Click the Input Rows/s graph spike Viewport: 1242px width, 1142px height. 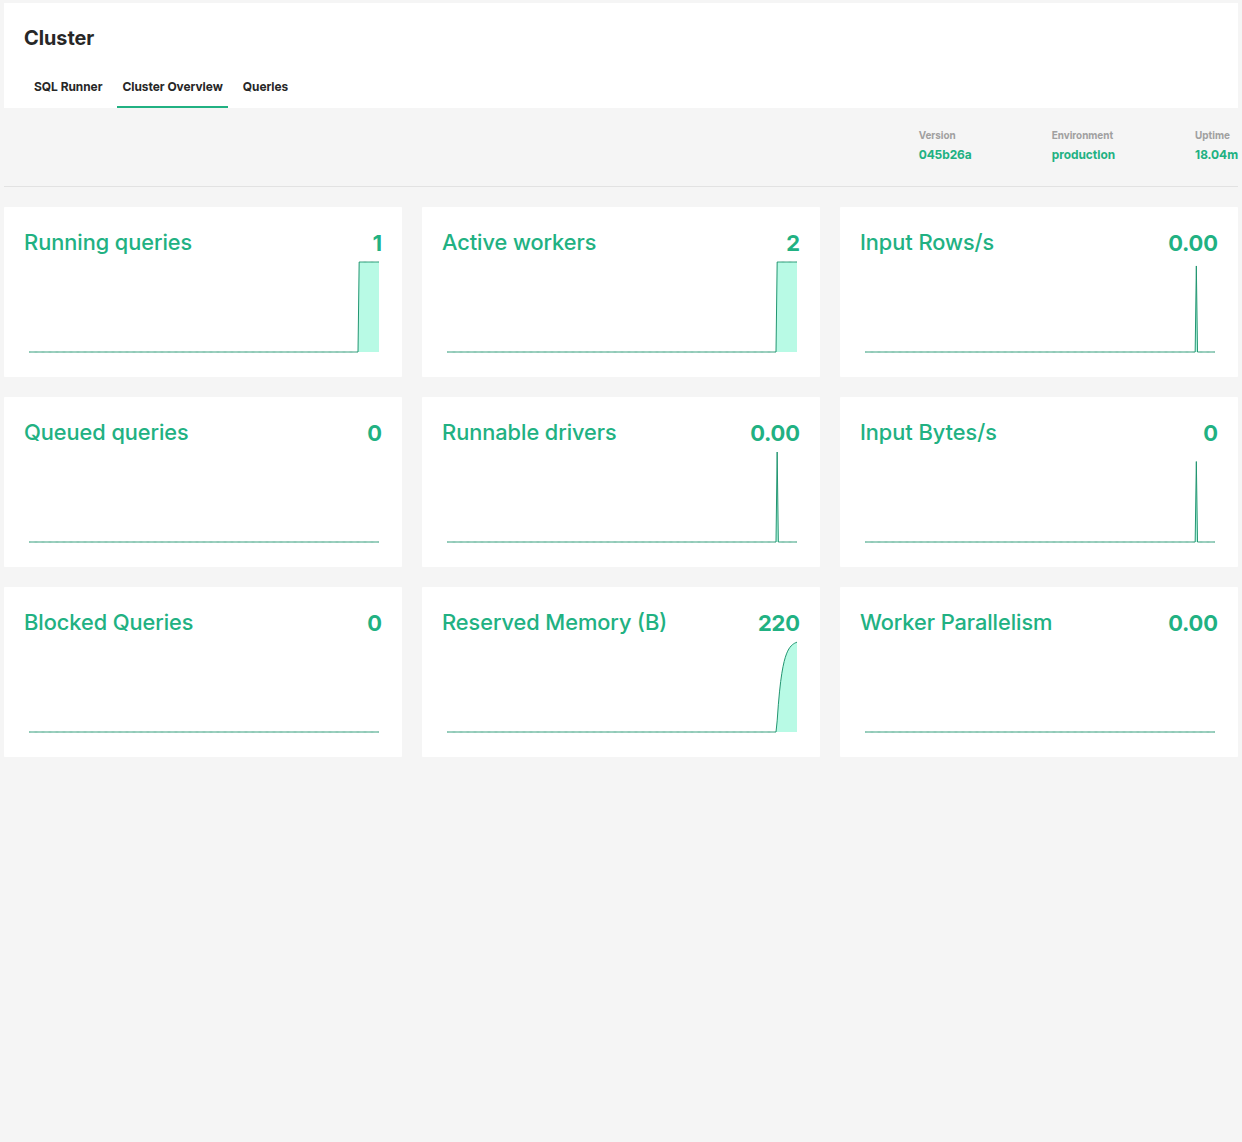pyautogui.click(x=1196, y=305)
